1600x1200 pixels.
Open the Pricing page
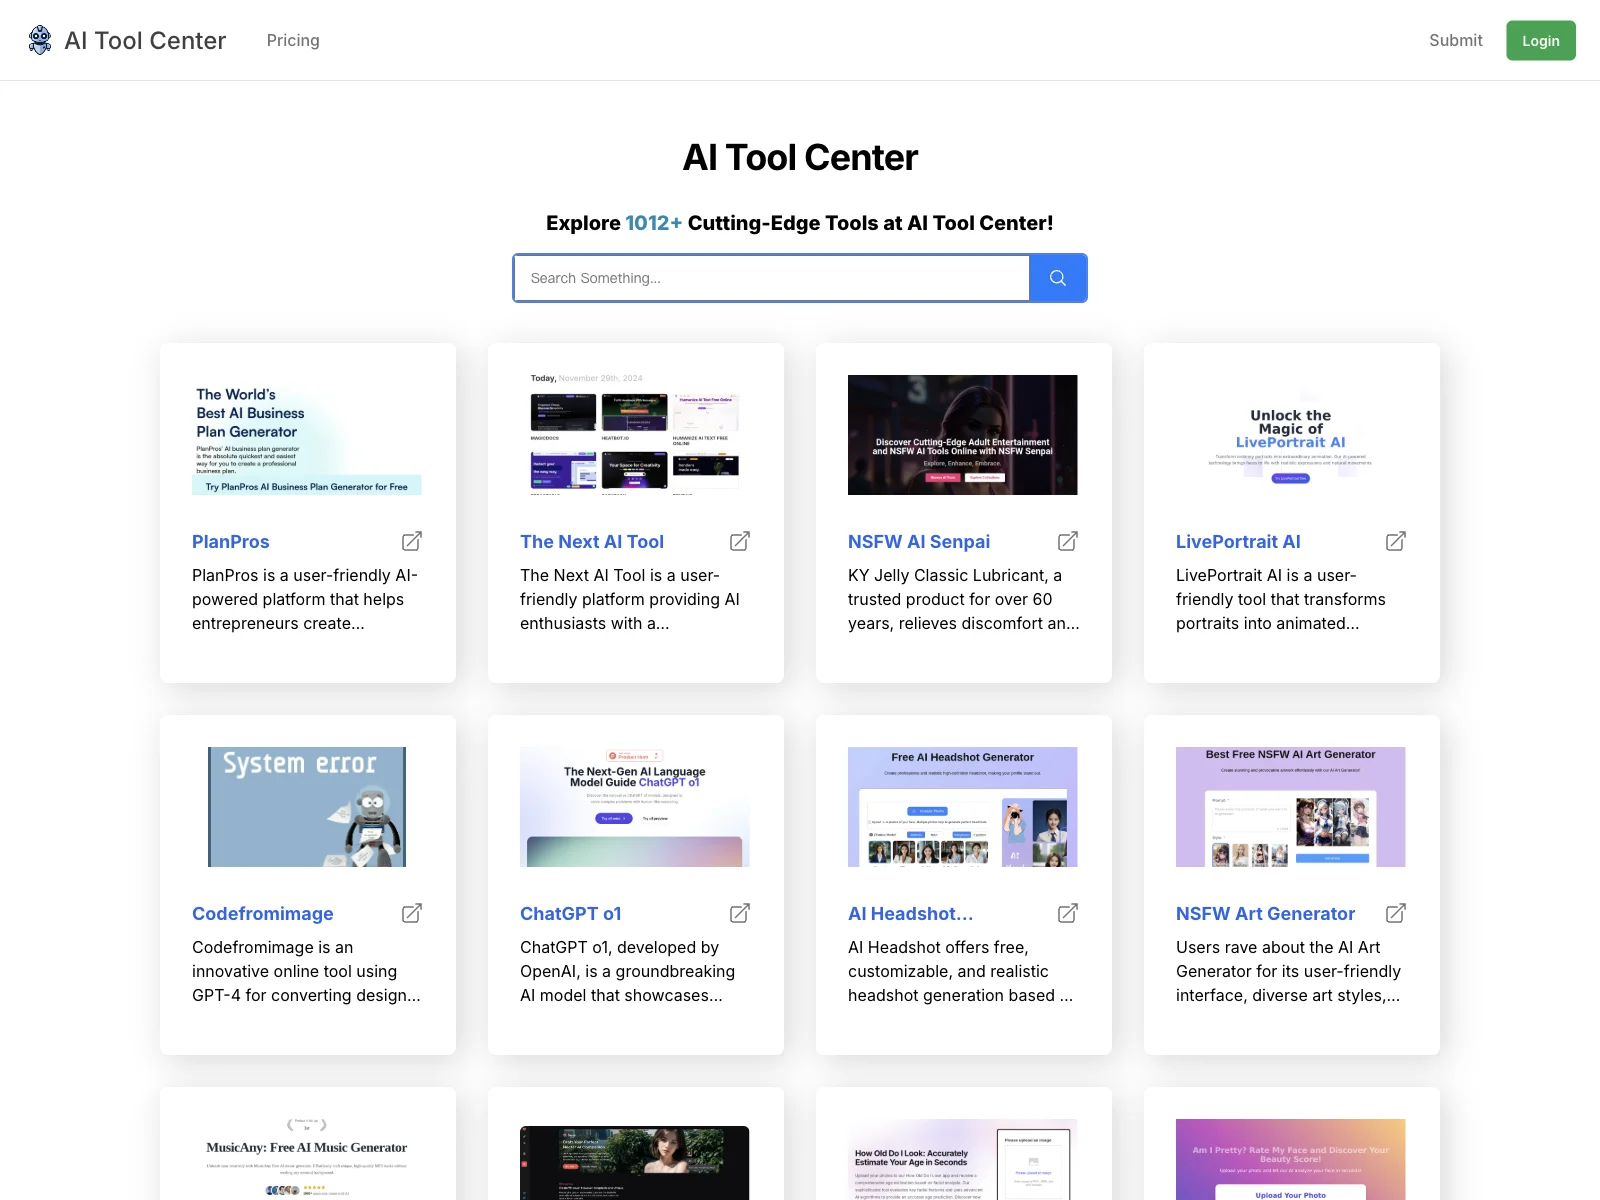tap(293, 40)
